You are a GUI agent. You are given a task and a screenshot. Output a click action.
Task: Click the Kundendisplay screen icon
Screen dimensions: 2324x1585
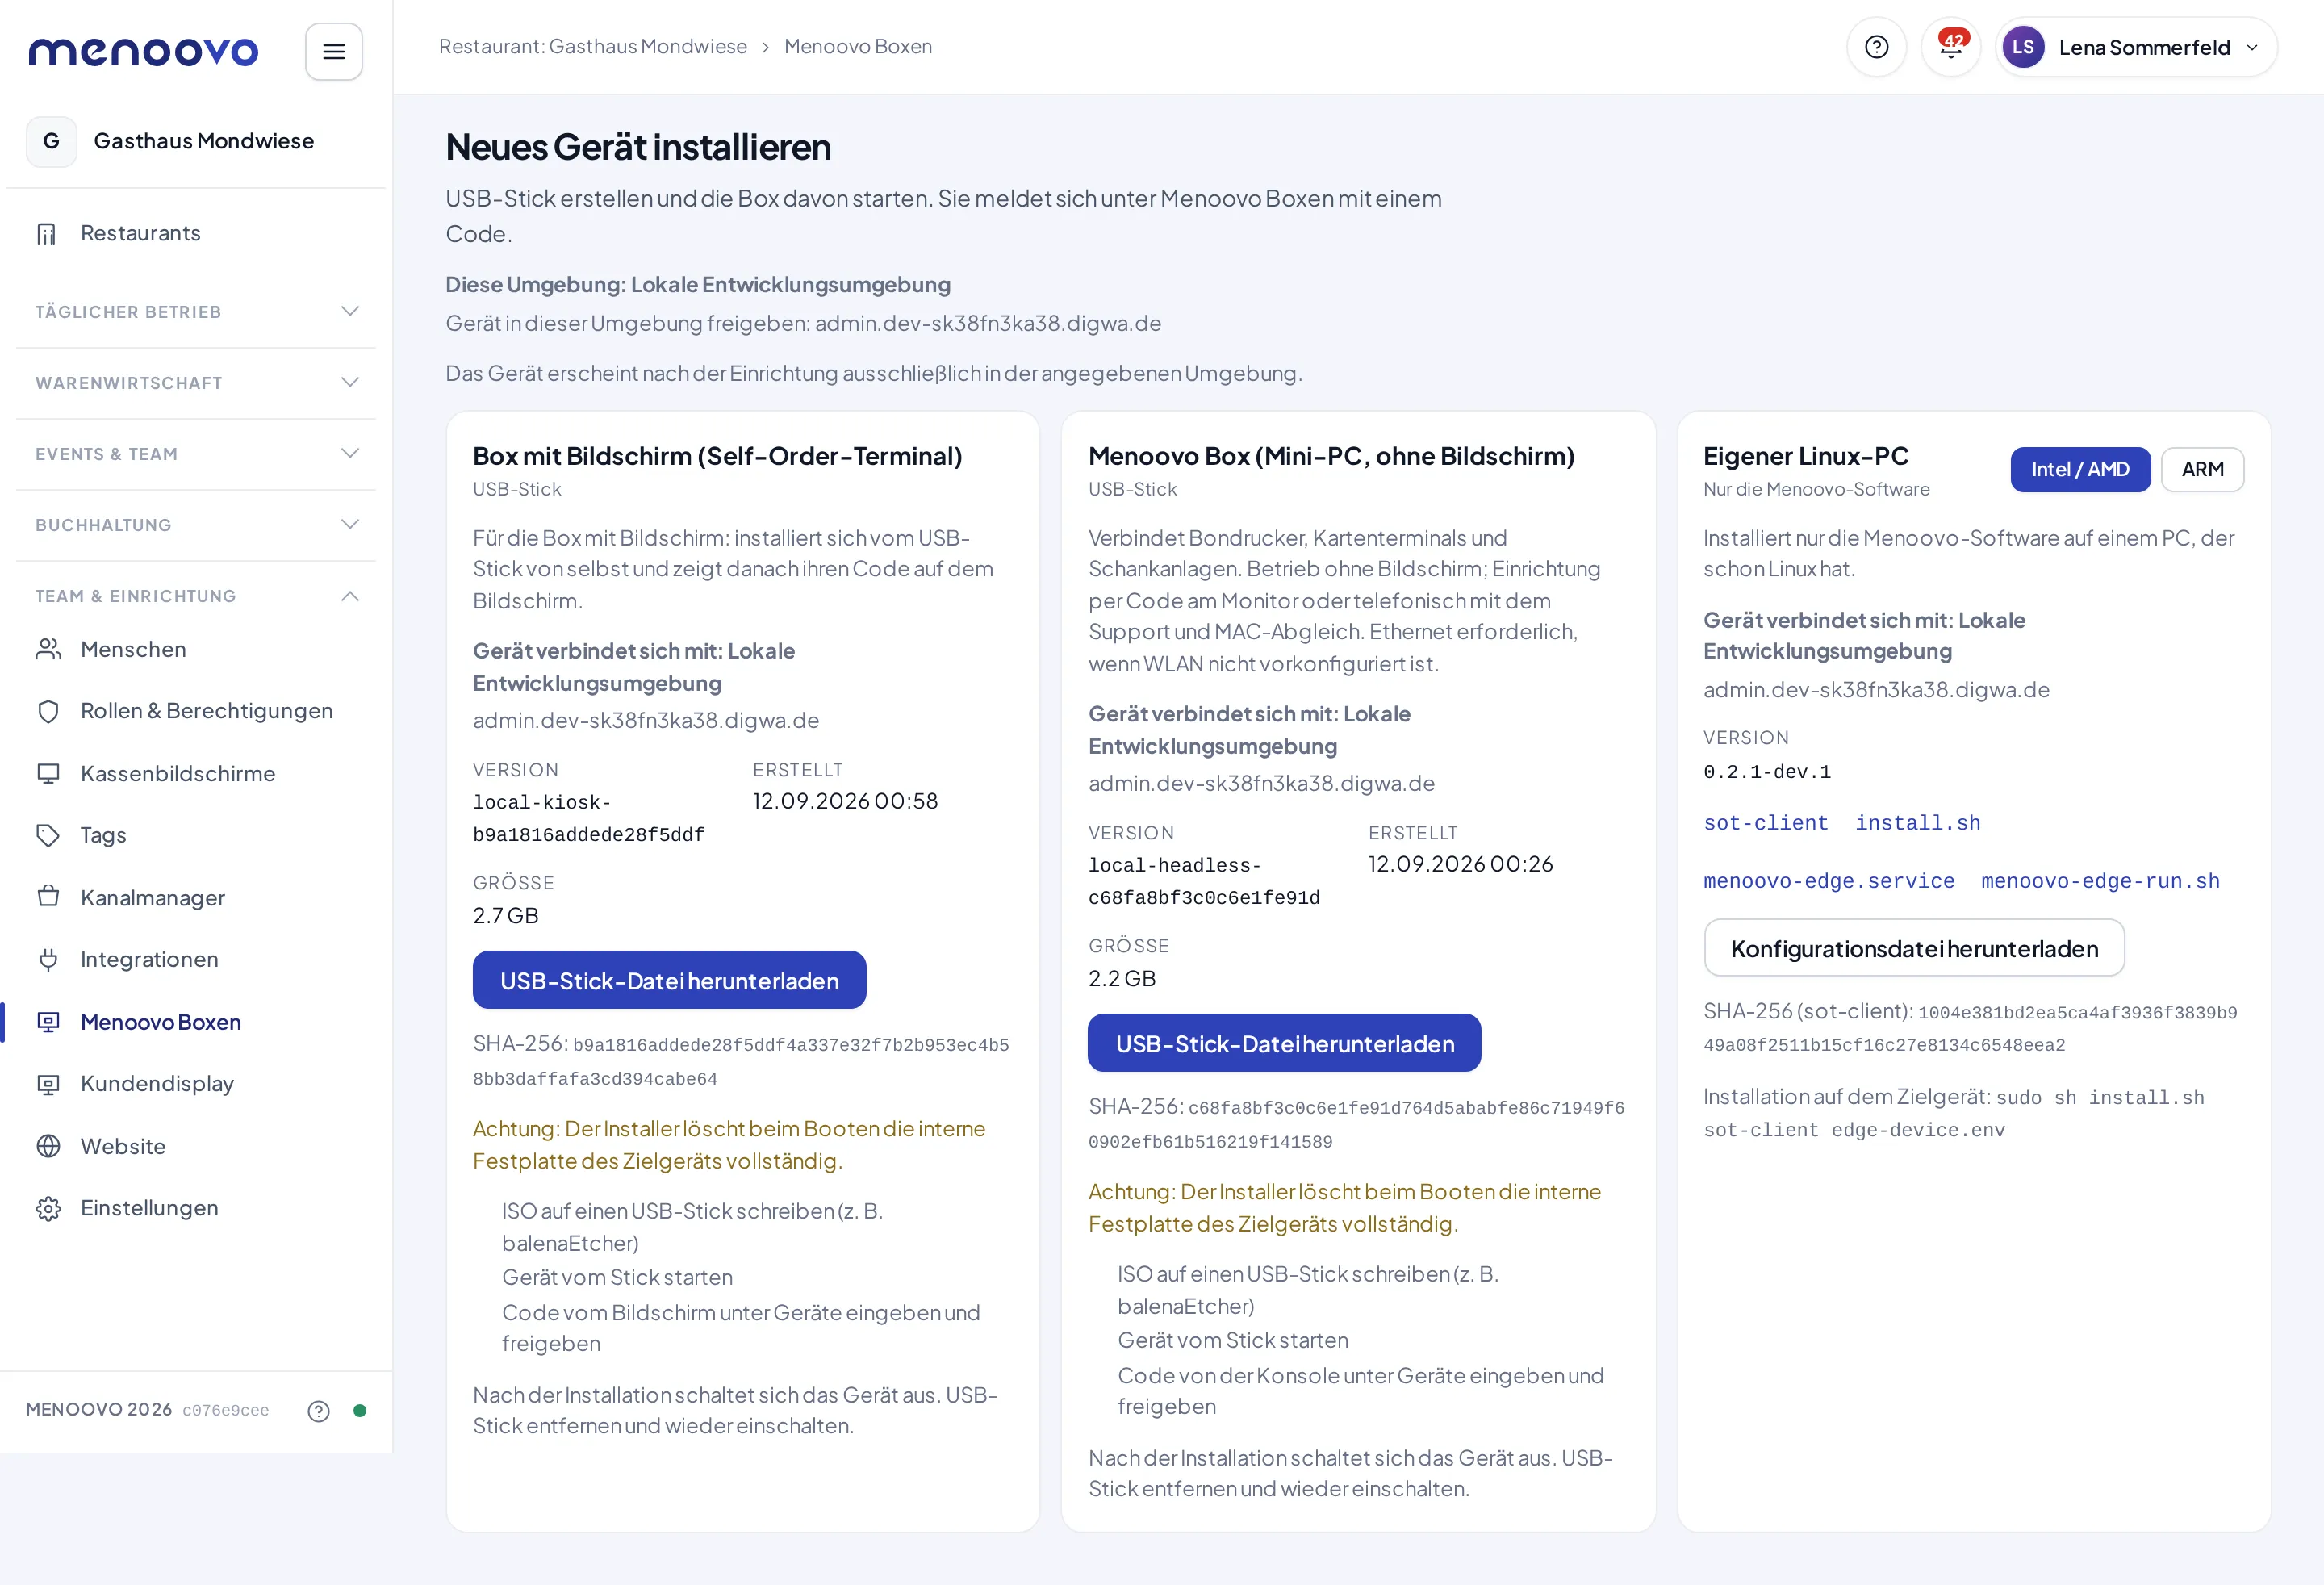point(48,1084)
